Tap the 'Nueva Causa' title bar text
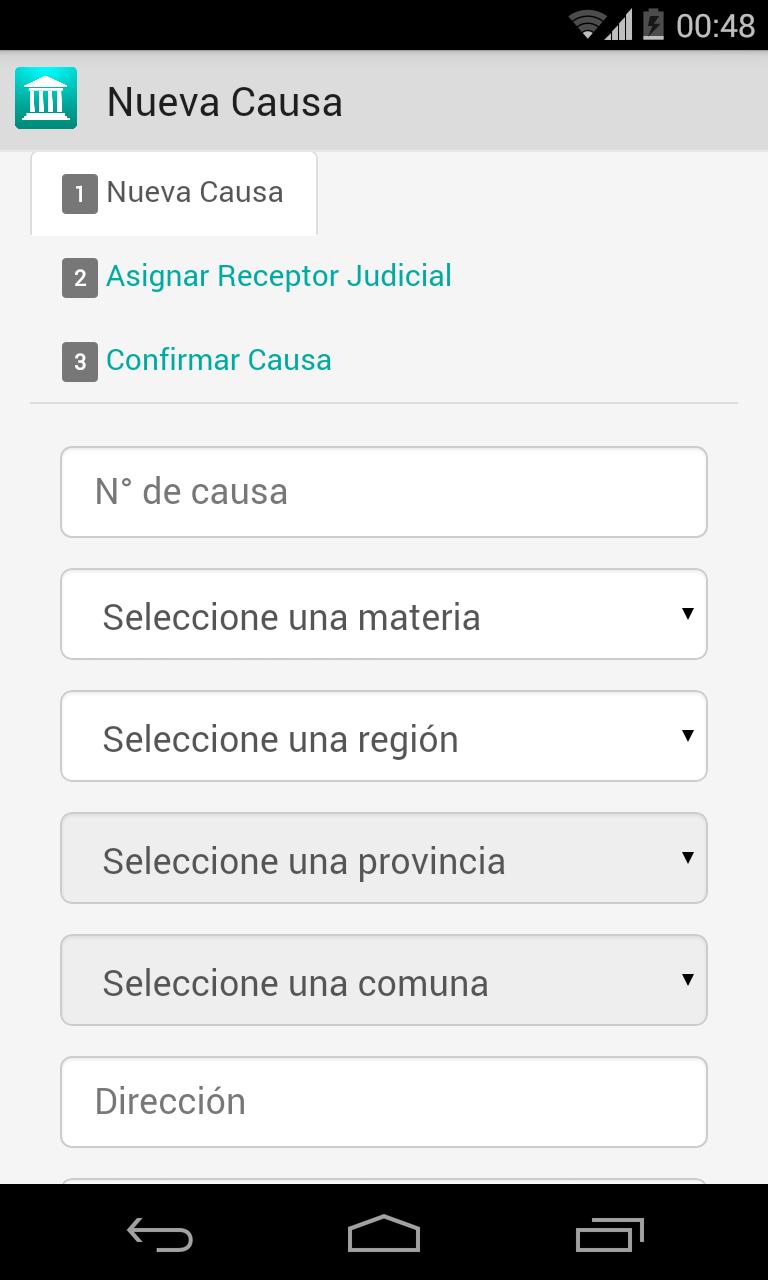This screenshot has height=1280, width=768. tap(224, 100)
